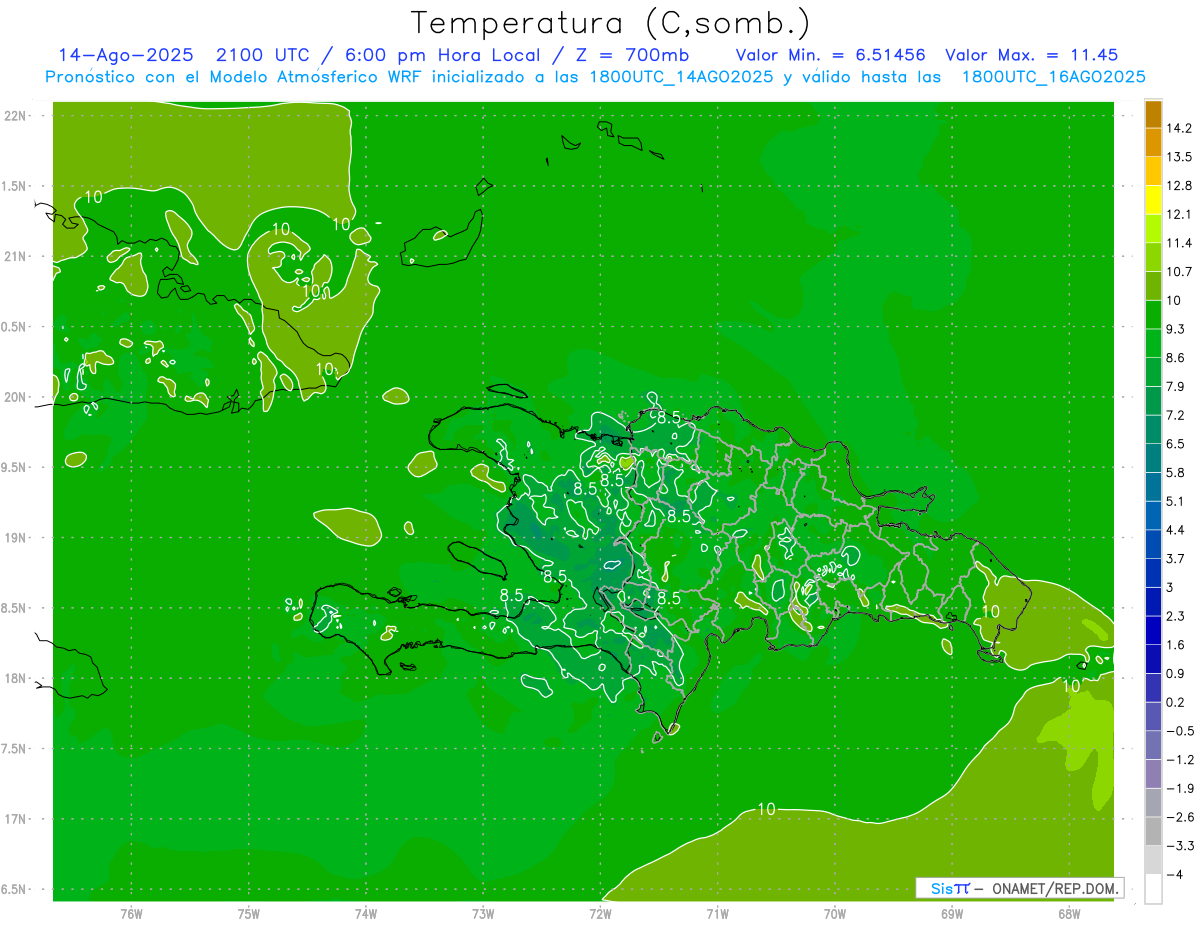The image size is (1200, 927).
Task: Click the "2.3" color bar value
Action: (1176, 616)
